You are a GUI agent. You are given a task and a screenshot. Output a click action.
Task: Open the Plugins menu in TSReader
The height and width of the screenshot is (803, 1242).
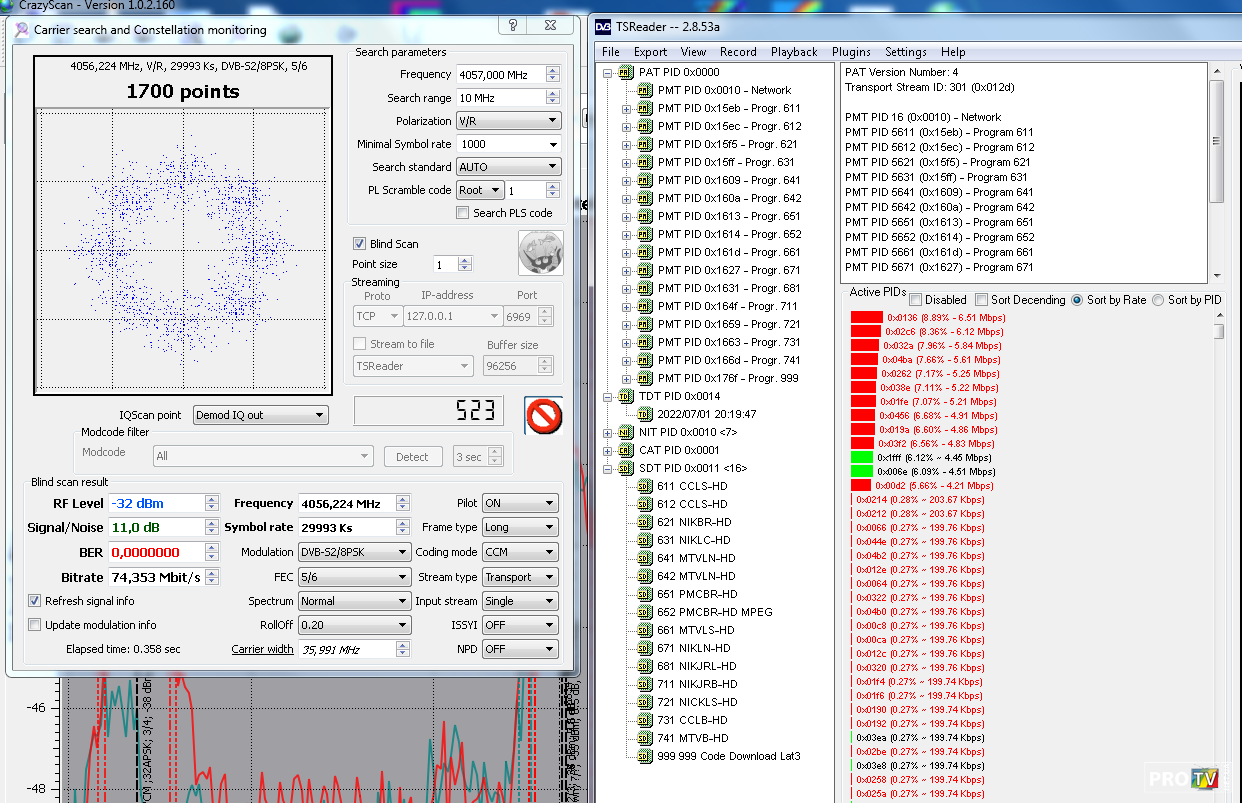(851, 52)
